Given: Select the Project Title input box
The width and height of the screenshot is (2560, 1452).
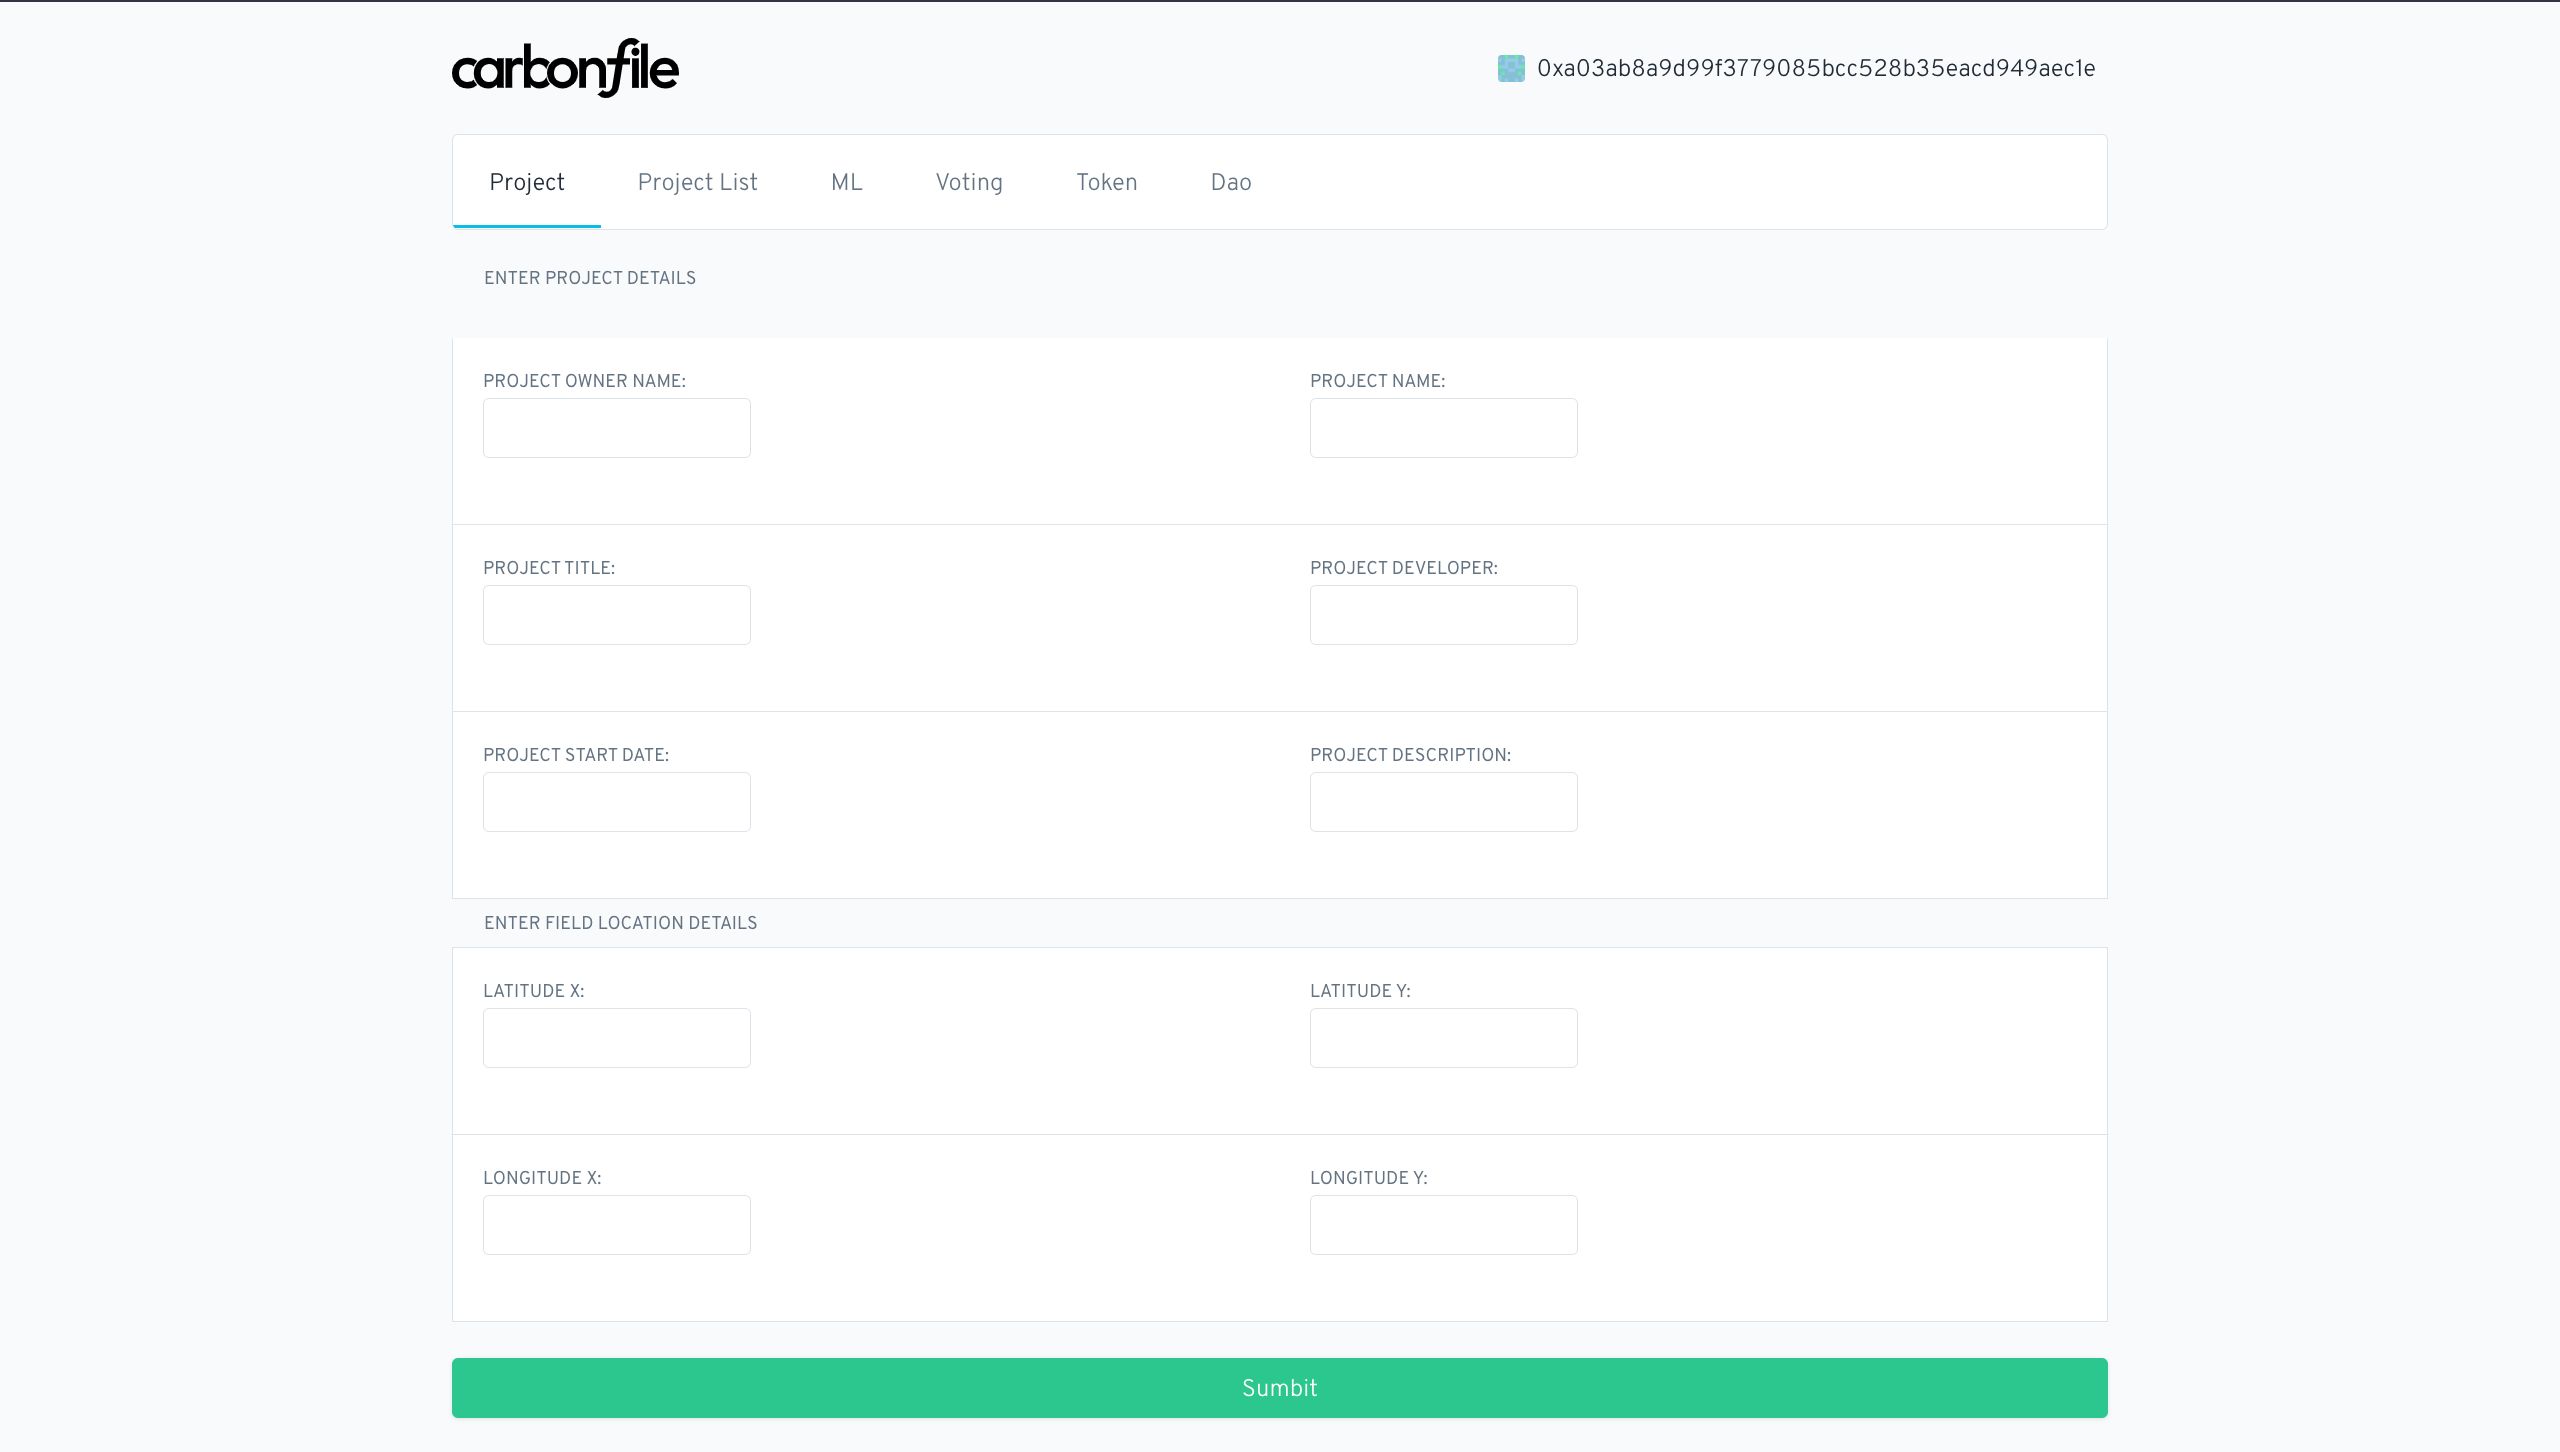Looking at the screenshot, I should [x=617, y=615].
